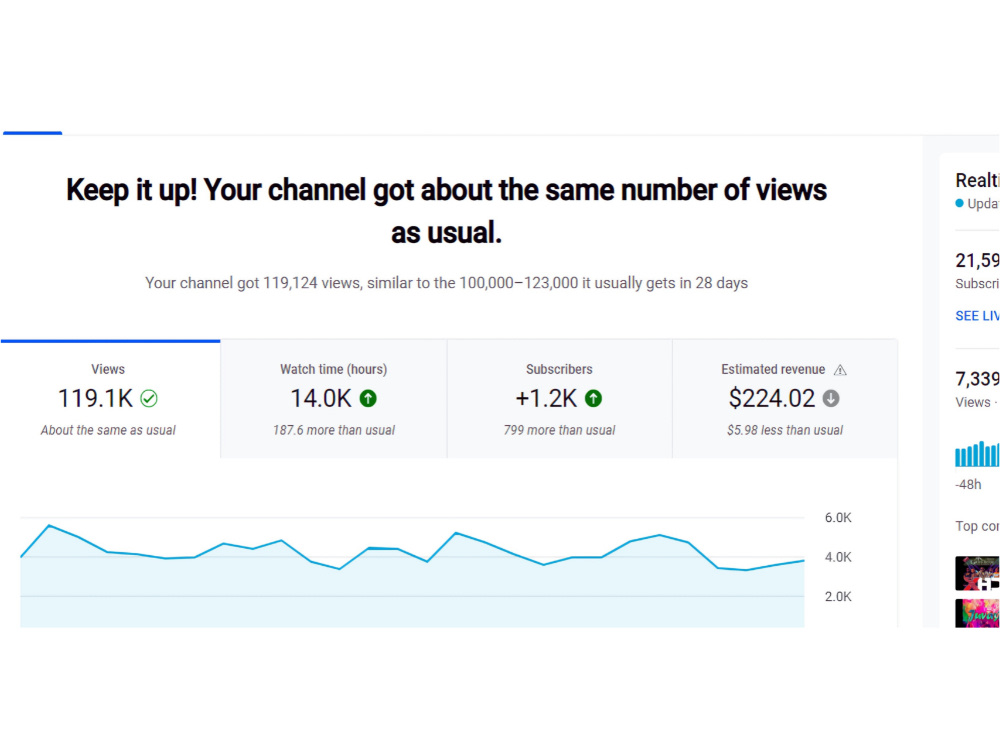Click the 6.0K axis label
The image size is (1000, 750).
tap(838, 518)
